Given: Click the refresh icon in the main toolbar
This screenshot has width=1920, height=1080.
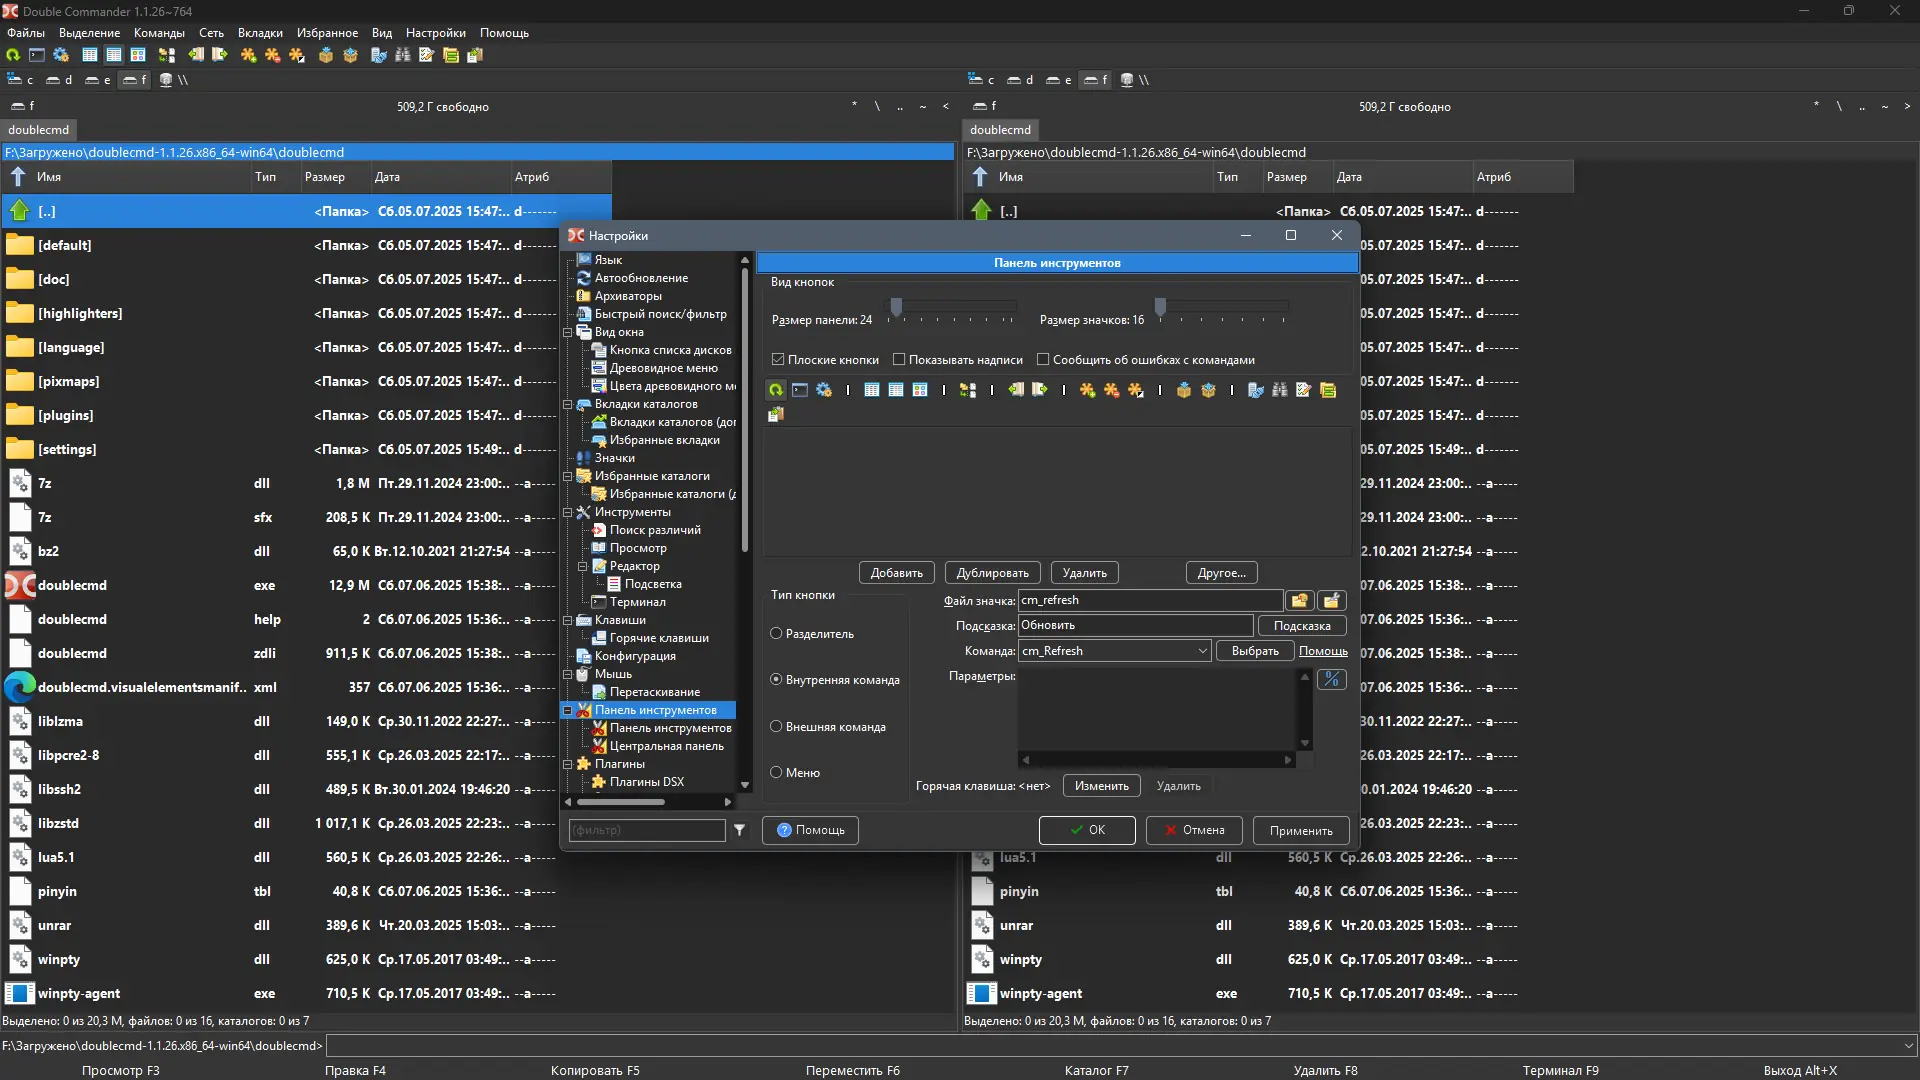Looking at the screenshot, I should [13, 55].
